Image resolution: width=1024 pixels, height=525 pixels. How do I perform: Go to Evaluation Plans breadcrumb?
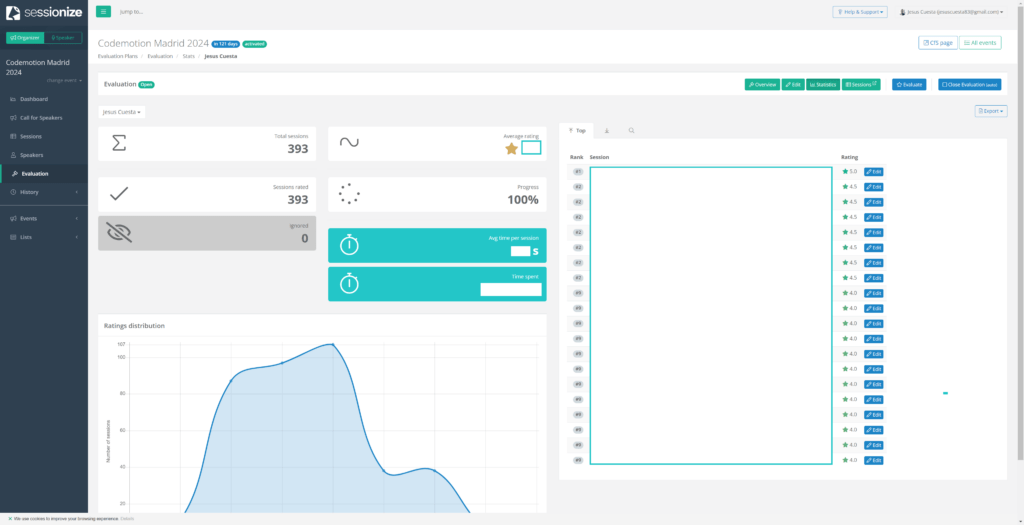tap(118, 56)
